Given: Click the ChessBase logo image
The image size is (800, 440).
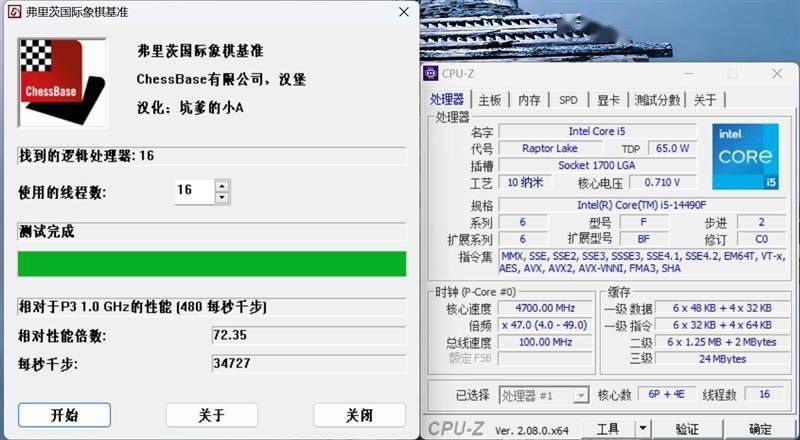Looking at the screenshot, I should (62, 83).
